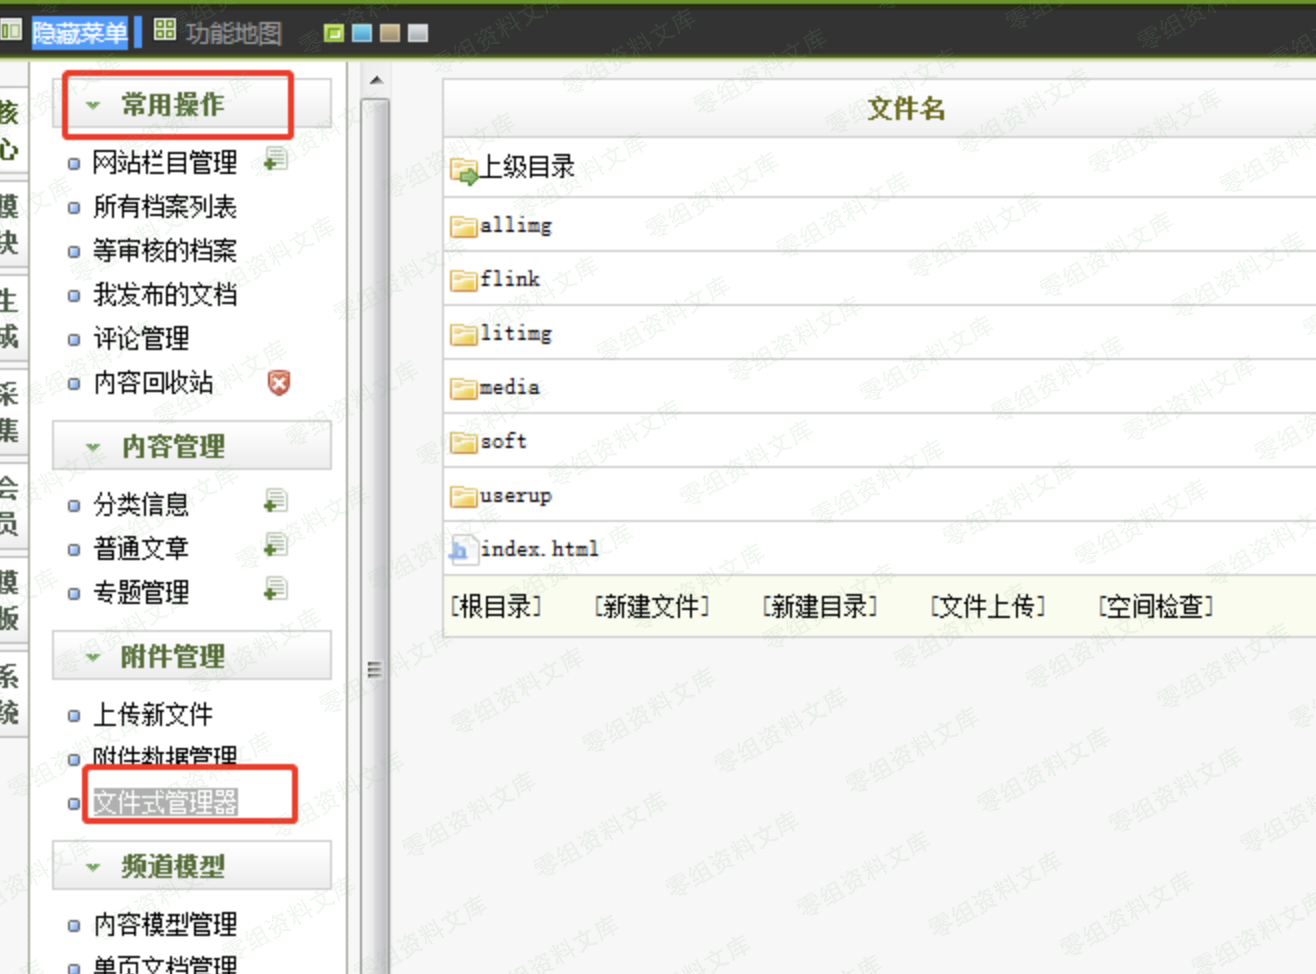Screen dimensions: 1316x974
Task: Click the red recycle icon beside 内容回收站
Action: [279, 381]
